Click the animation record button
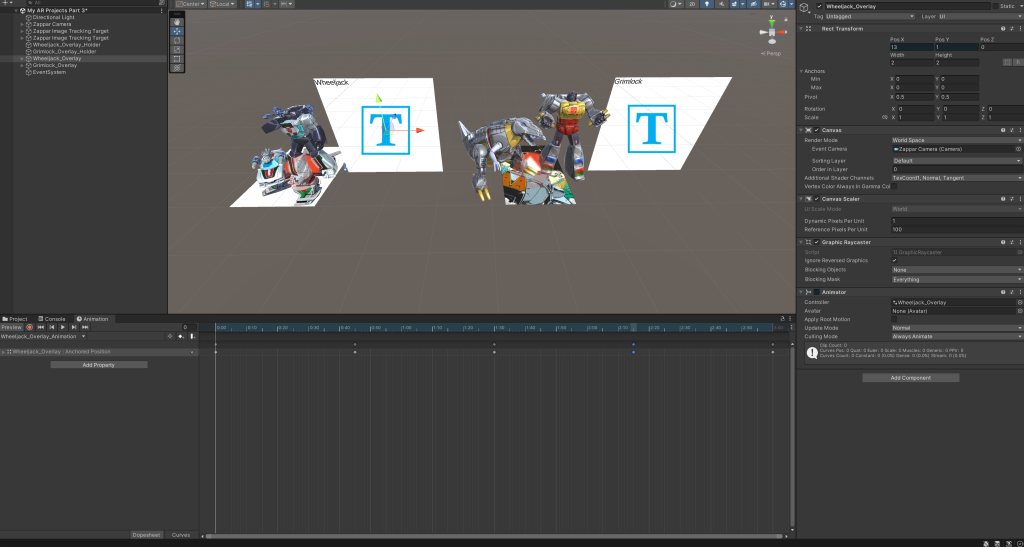The width and height of the screenshot is (1024, 547). coord(30,327)
